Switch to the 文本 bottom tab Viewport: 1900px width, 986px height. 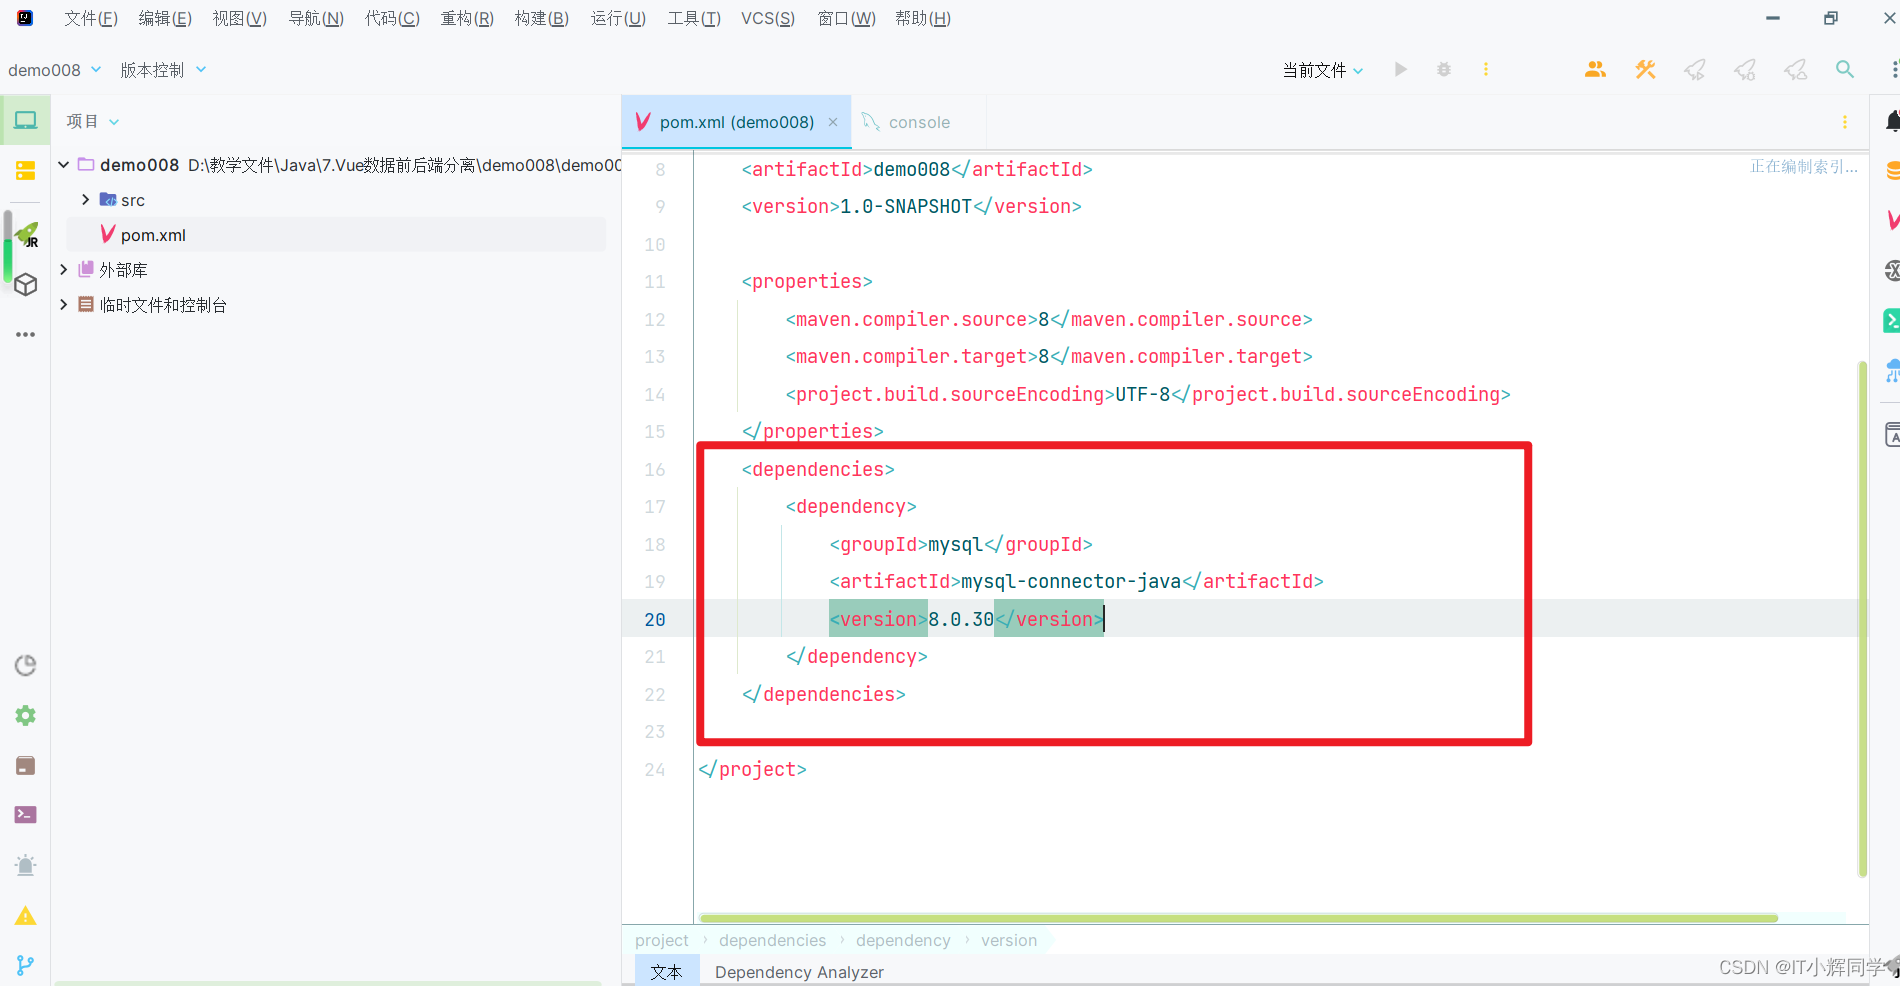coord(666,971)
